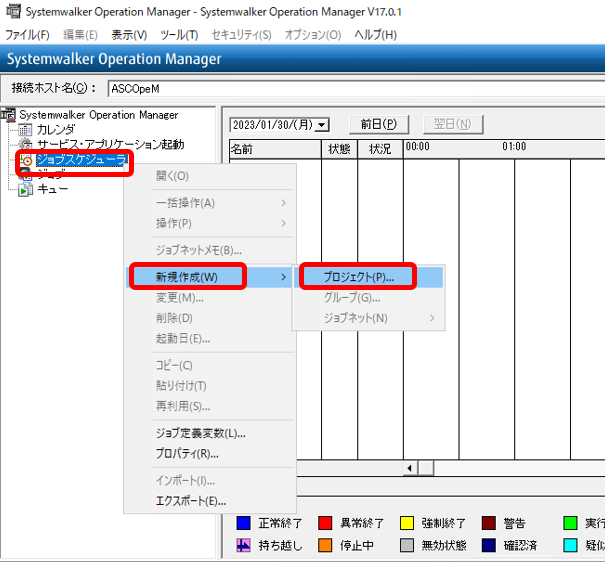
Task: Click the 状況 column header
Action: point(380,149)
